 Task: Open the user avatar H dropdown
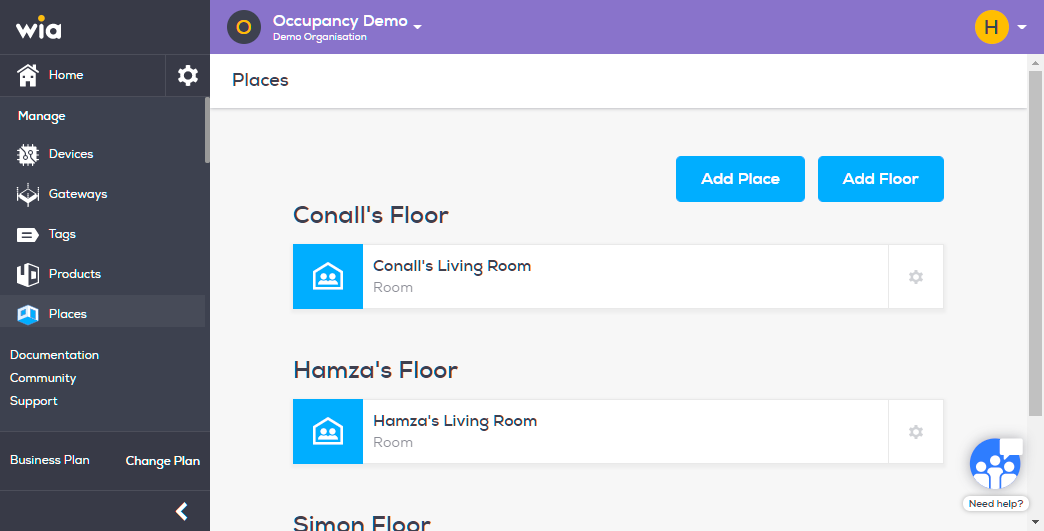[x=1001, y=27]
